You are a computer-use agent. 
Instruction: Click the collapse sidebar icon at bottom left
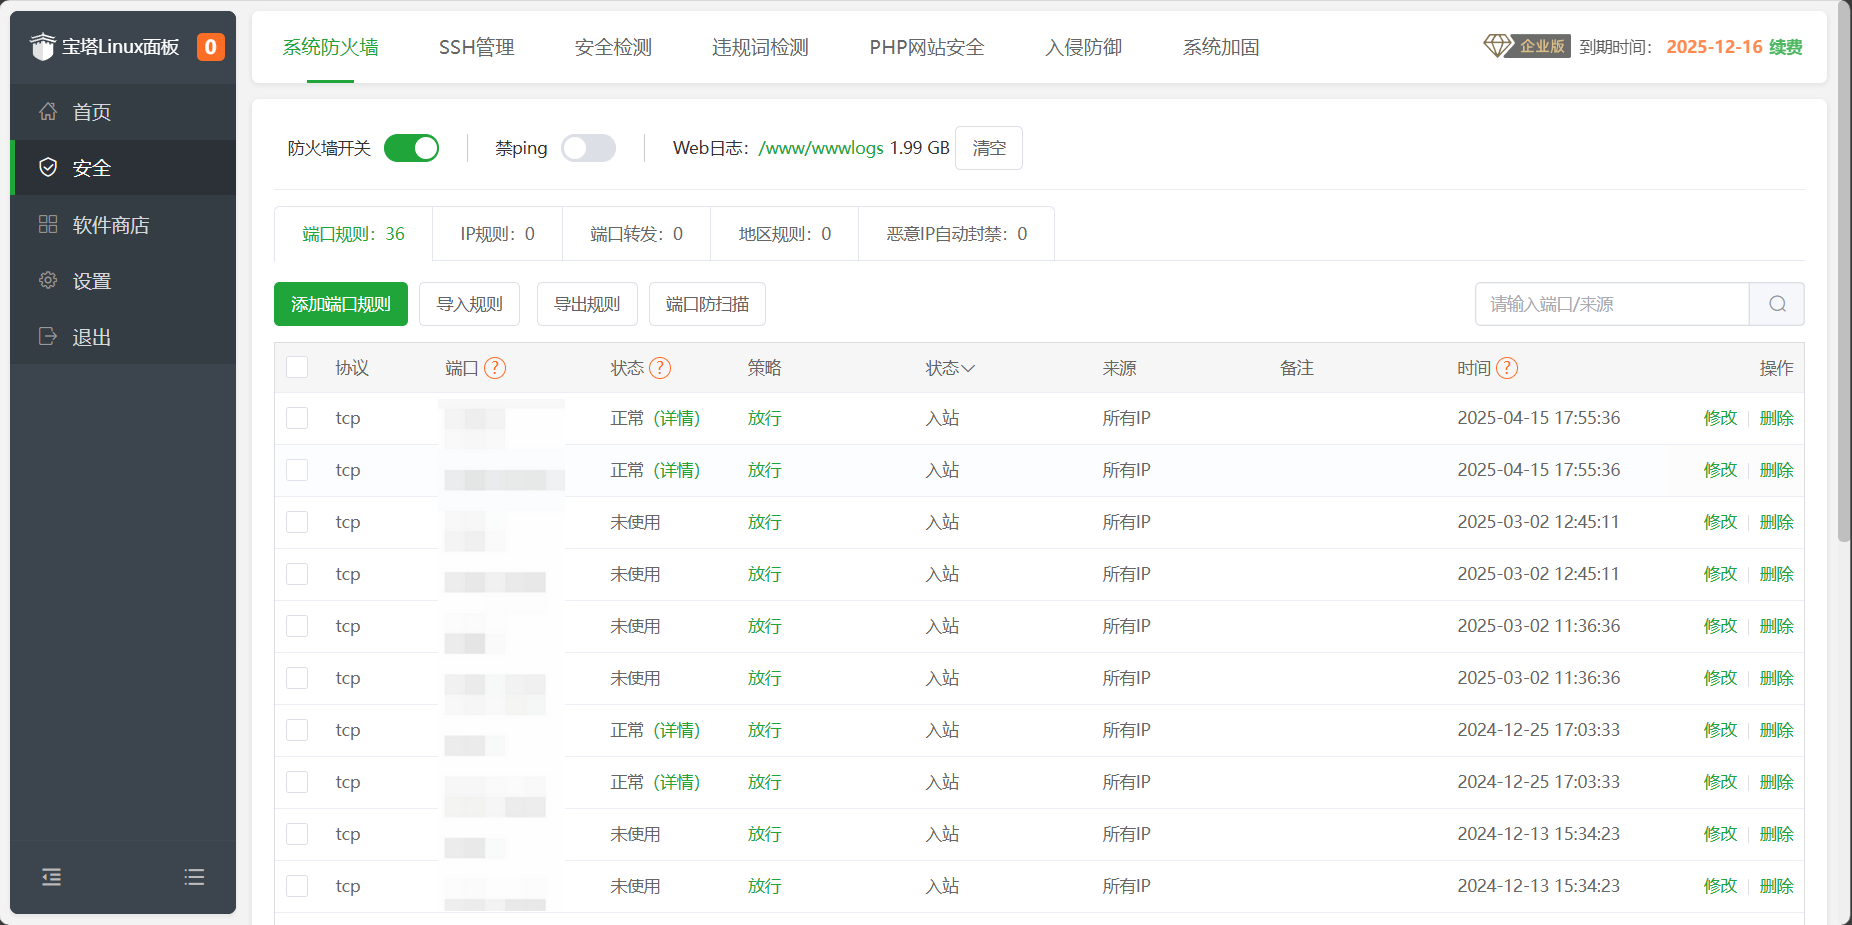pos(51,877)
